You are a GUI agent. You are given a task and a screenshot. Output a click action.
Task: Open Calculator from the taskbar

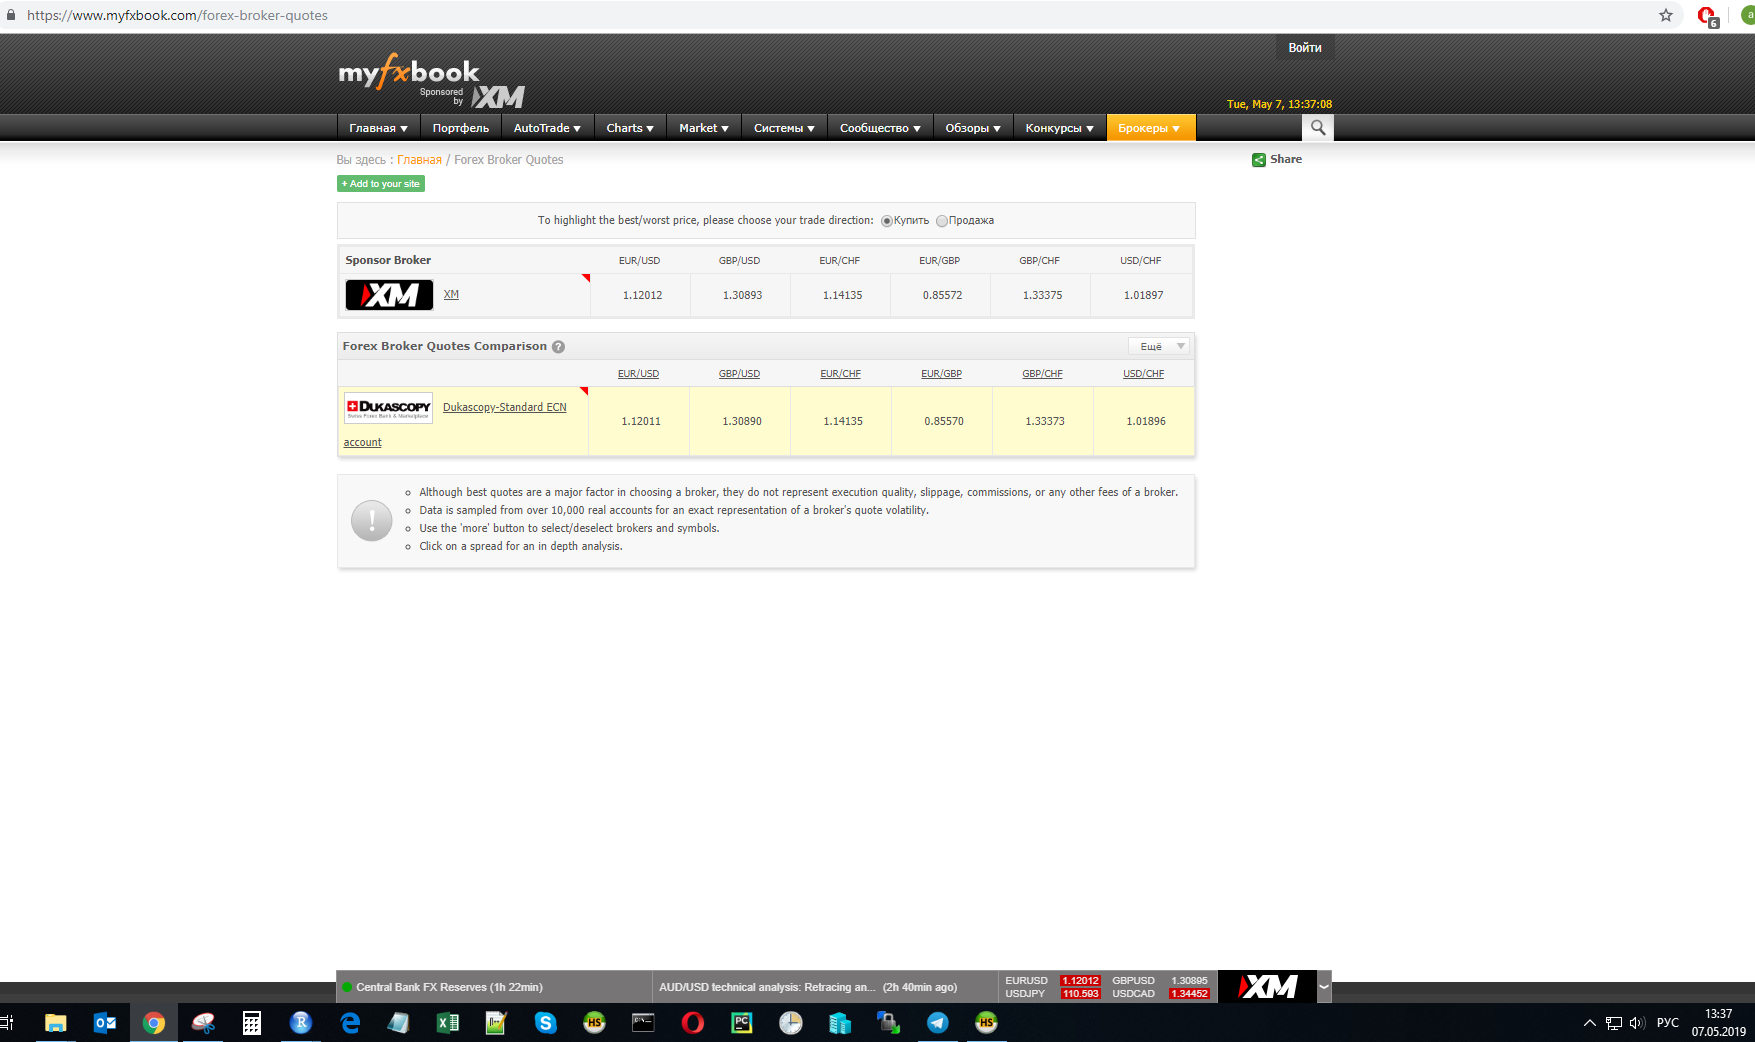[x=252, y=1023]
